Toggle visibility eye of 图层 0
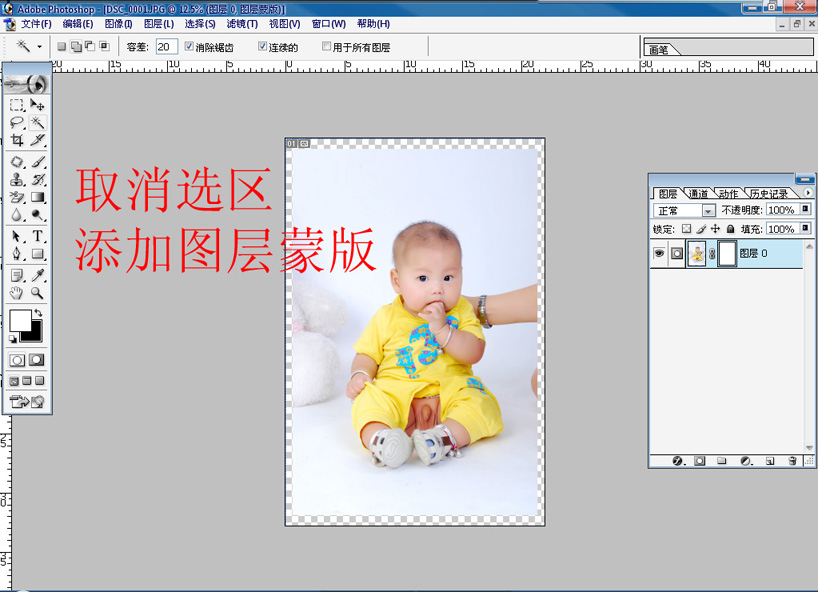The image size is (818, 592). click(x=659, y=254)
